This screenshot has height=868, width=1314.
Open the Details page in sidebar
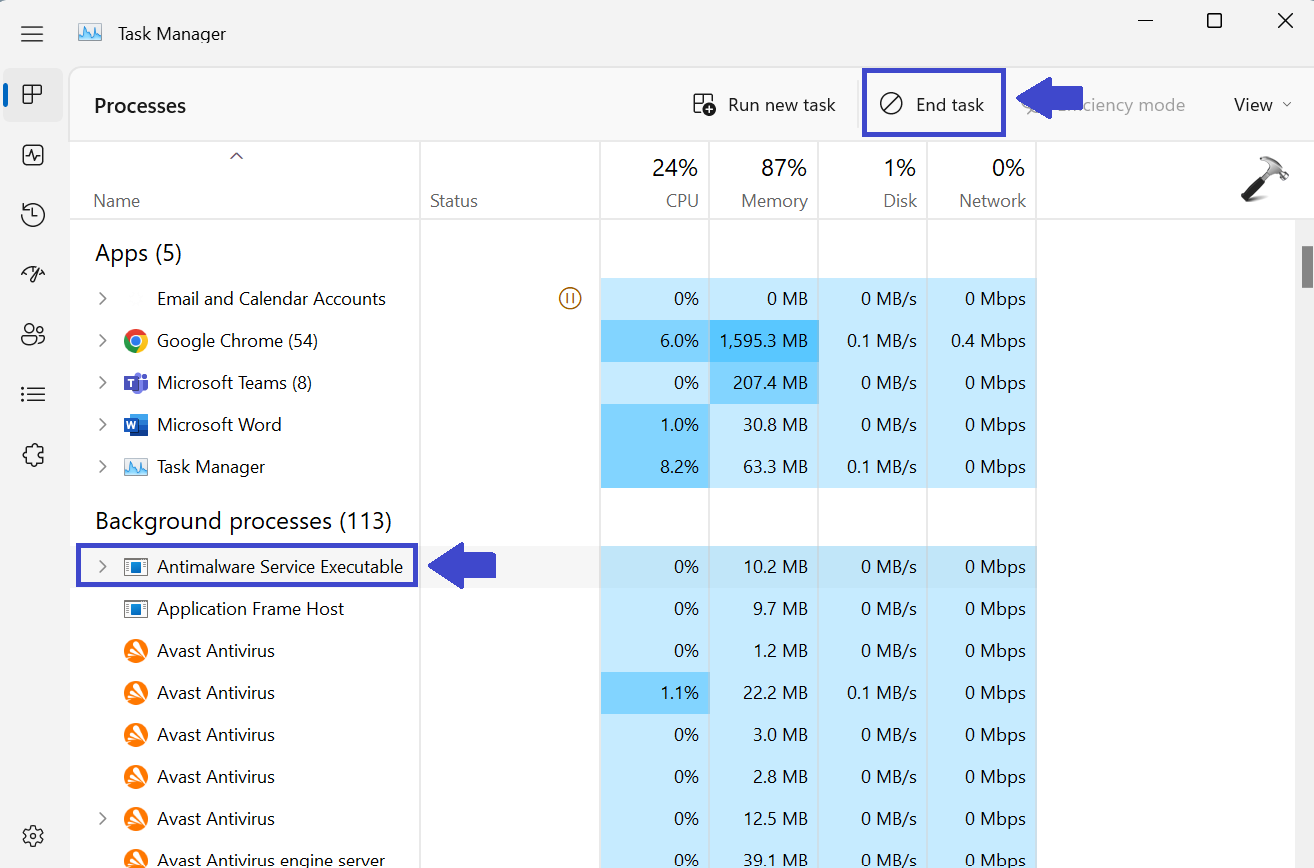pos(33,395)
